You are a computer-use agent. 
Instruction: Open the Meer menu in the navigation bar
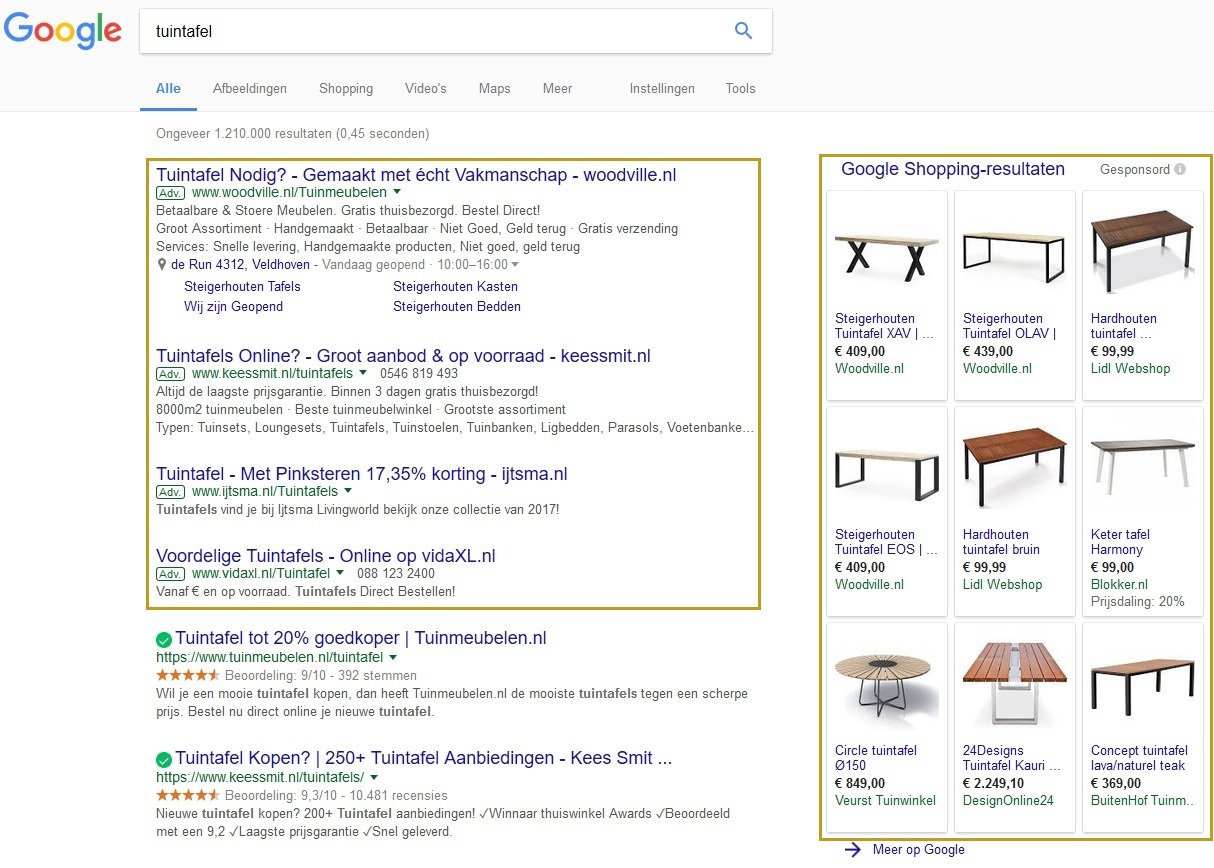(557, 89)
